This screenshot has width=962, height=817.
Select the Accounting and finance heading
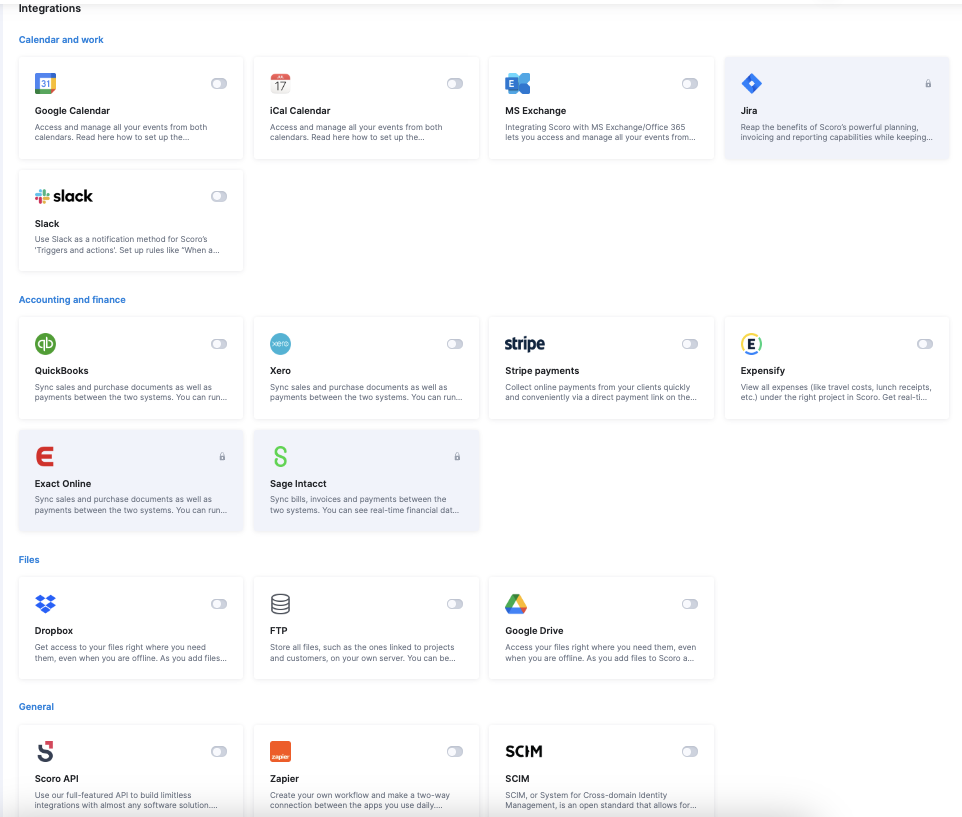pyautogui.click(x=72, y=300)
